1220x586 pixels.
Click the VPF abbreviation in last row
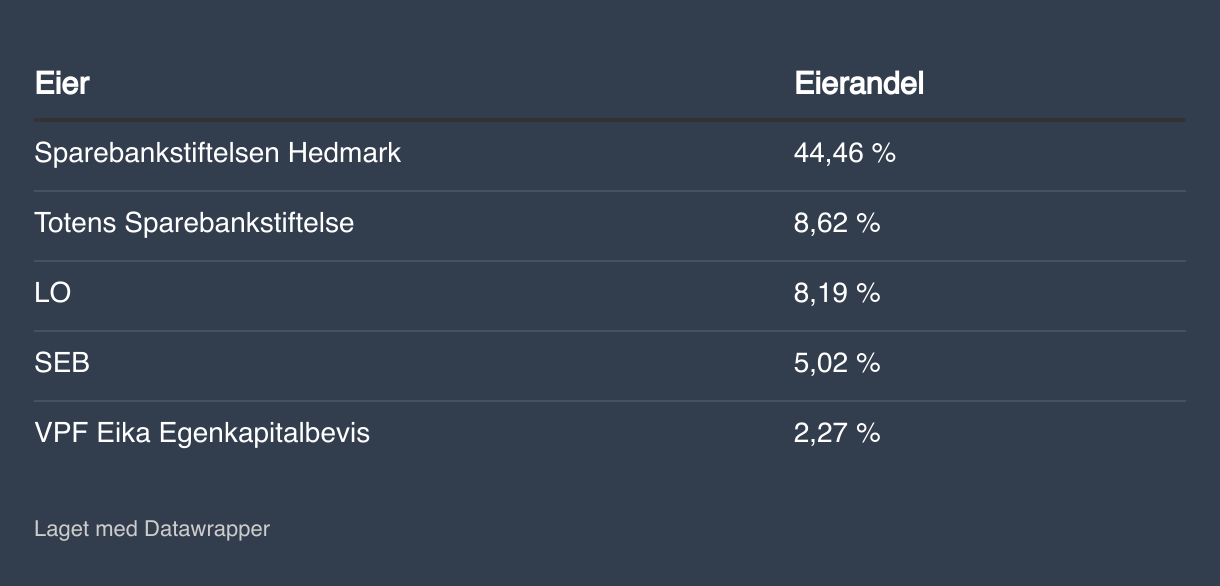coord(62,433)
